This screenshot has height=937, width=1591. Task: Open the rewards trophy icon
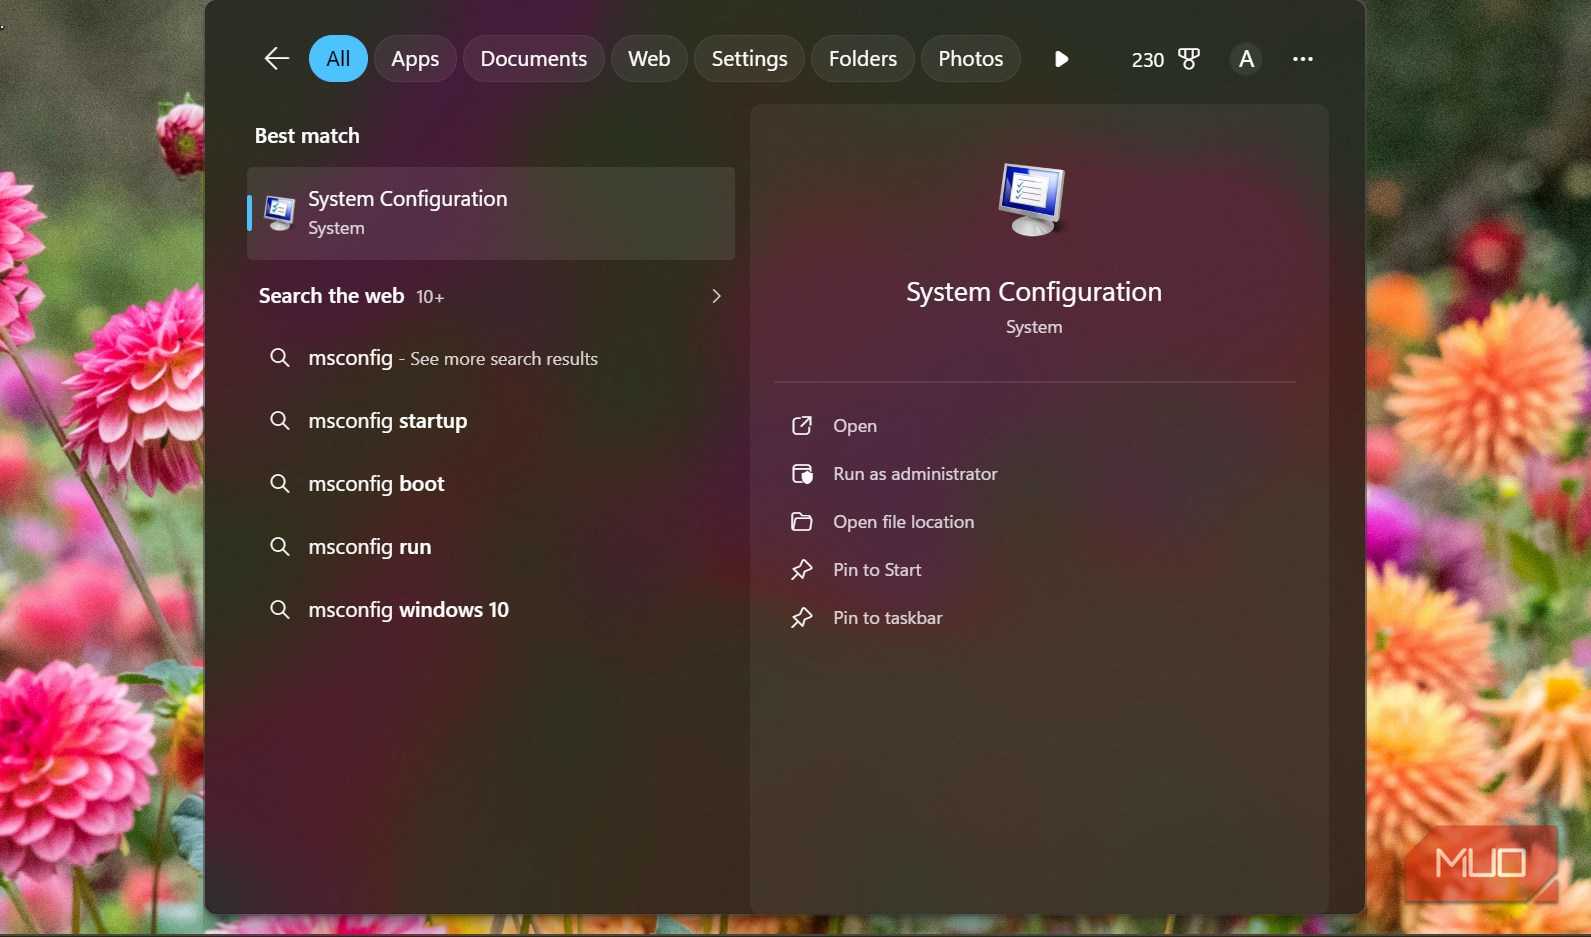point(1188,59)
